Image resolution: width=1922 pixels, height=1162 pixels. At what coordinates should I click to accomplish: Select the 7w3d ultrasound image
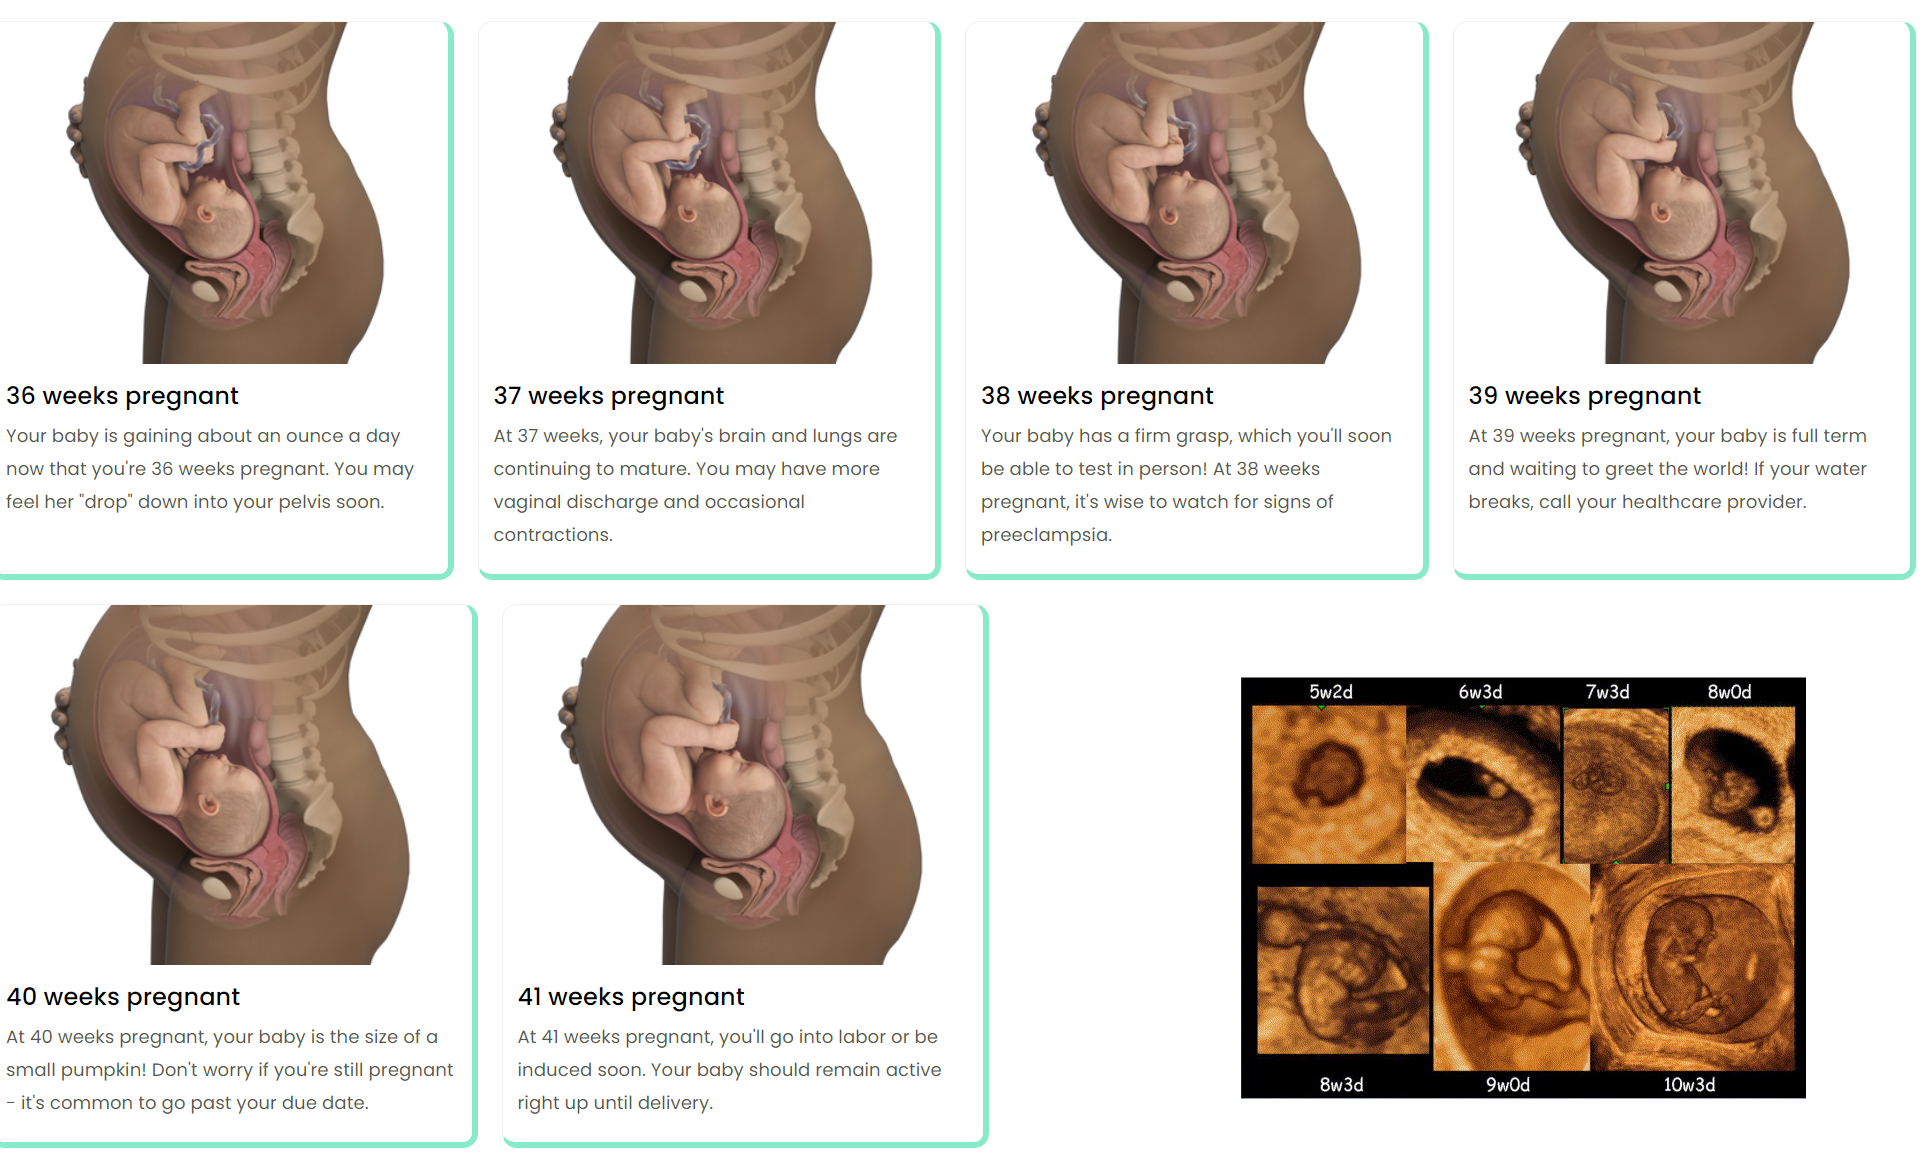click(x=1616, y=784)
